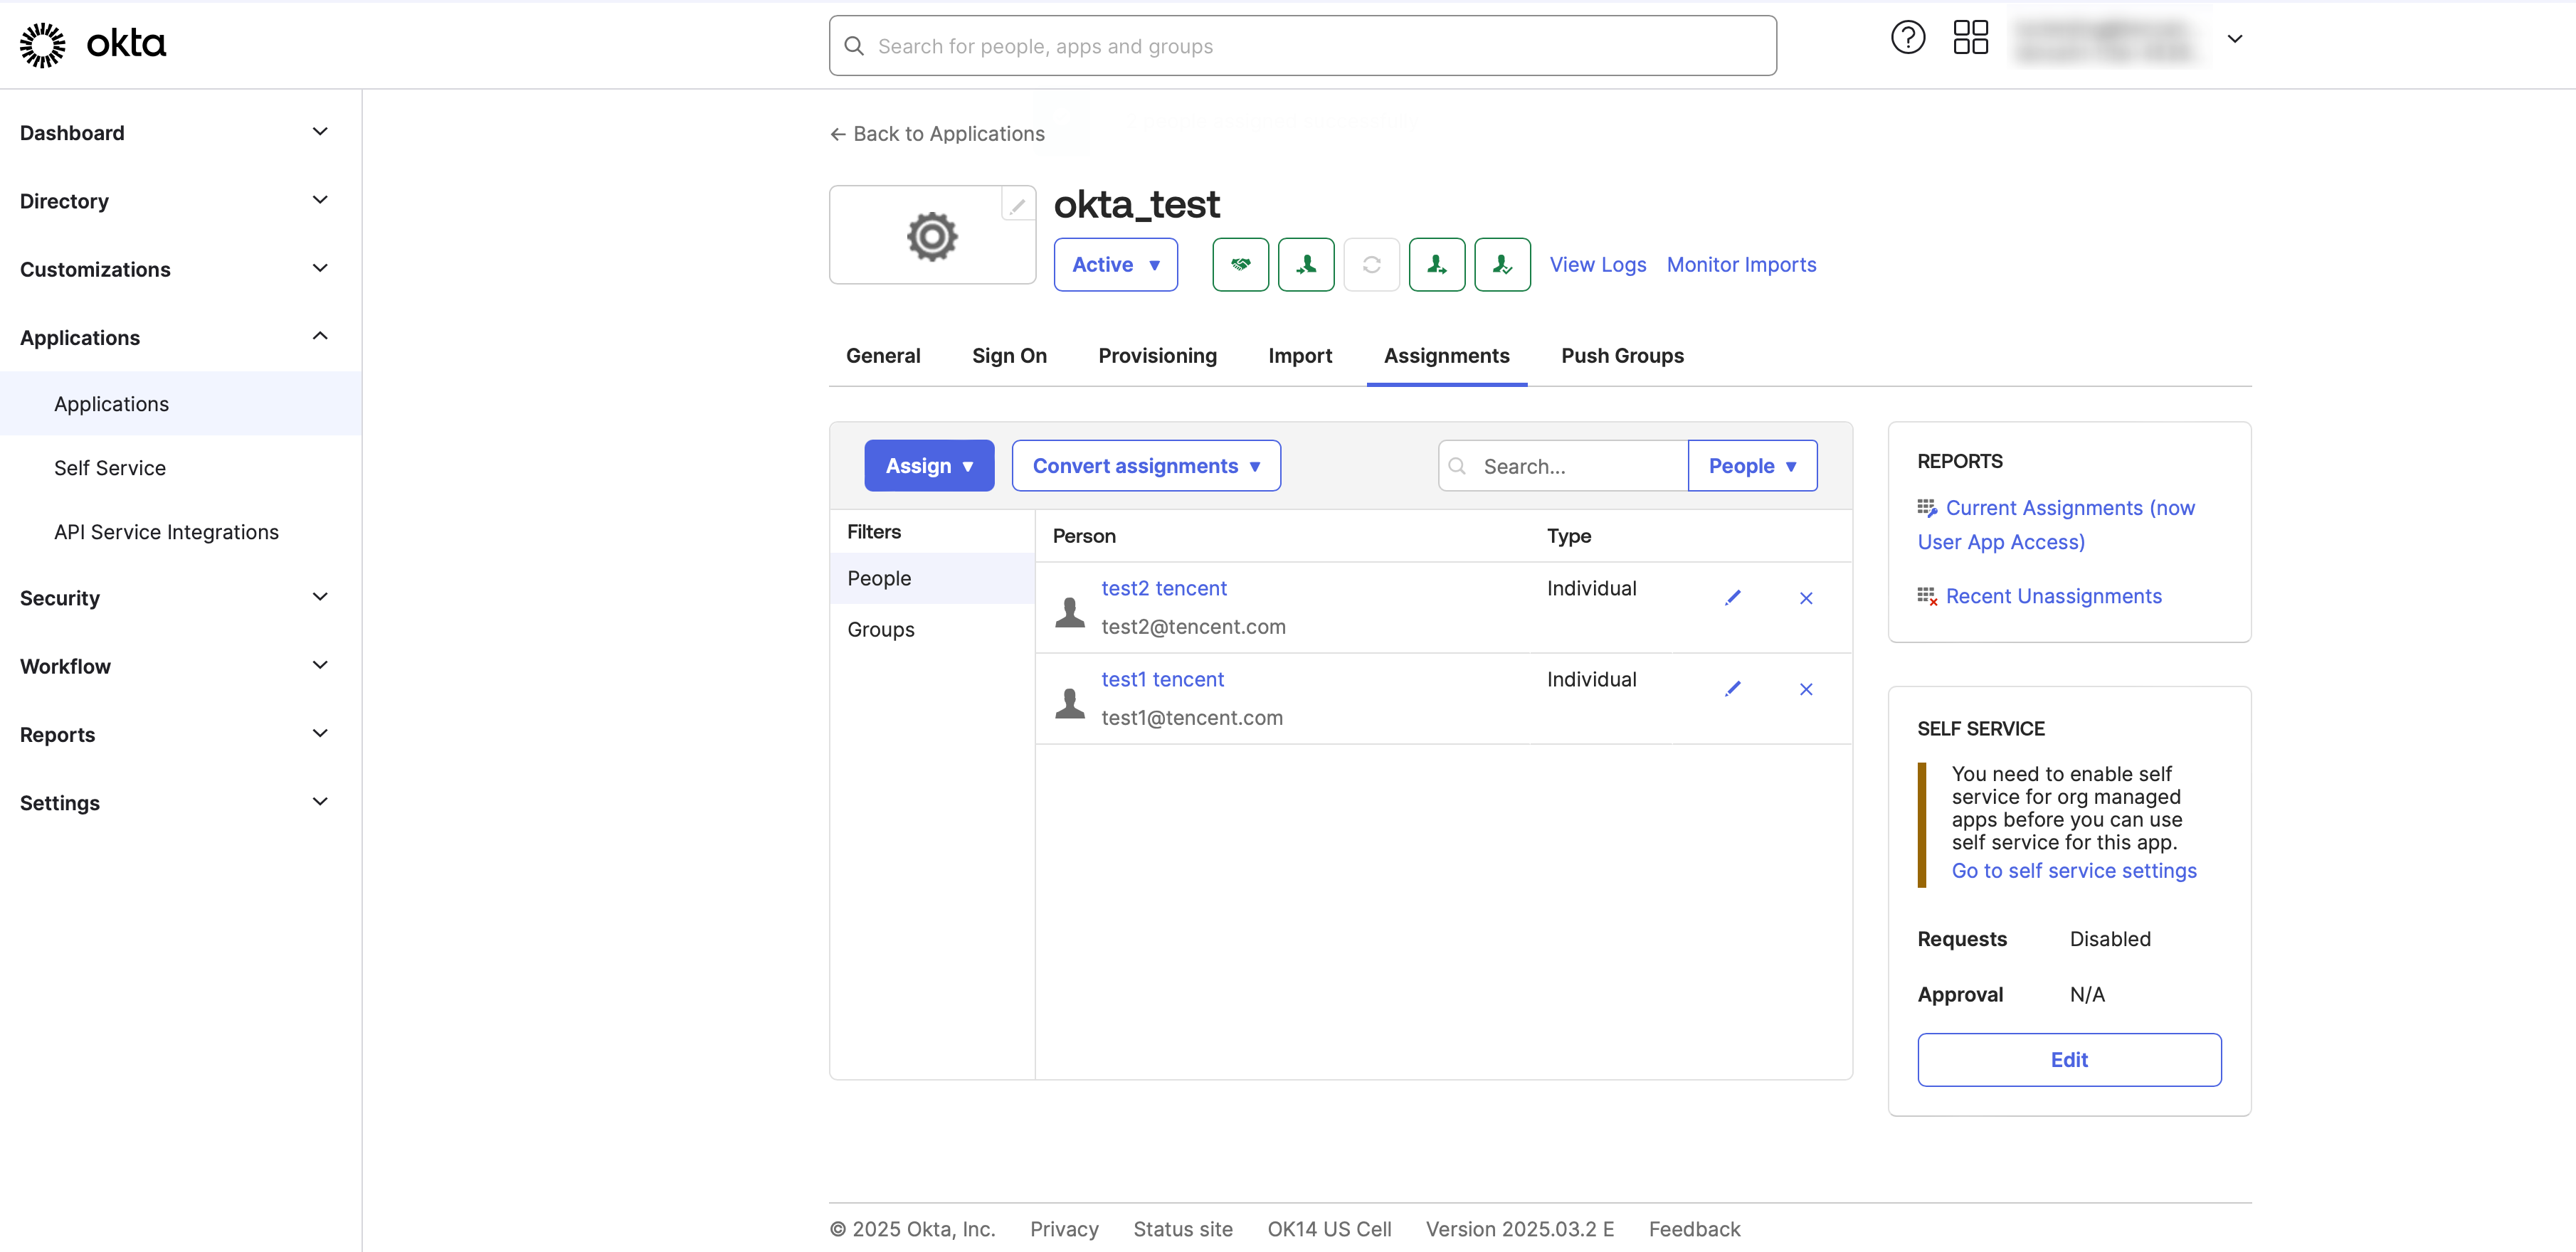The width and height of the screenshot is (2576, 1252).
Task: Click the handshake federation status icon
Action: point(1240,265)
